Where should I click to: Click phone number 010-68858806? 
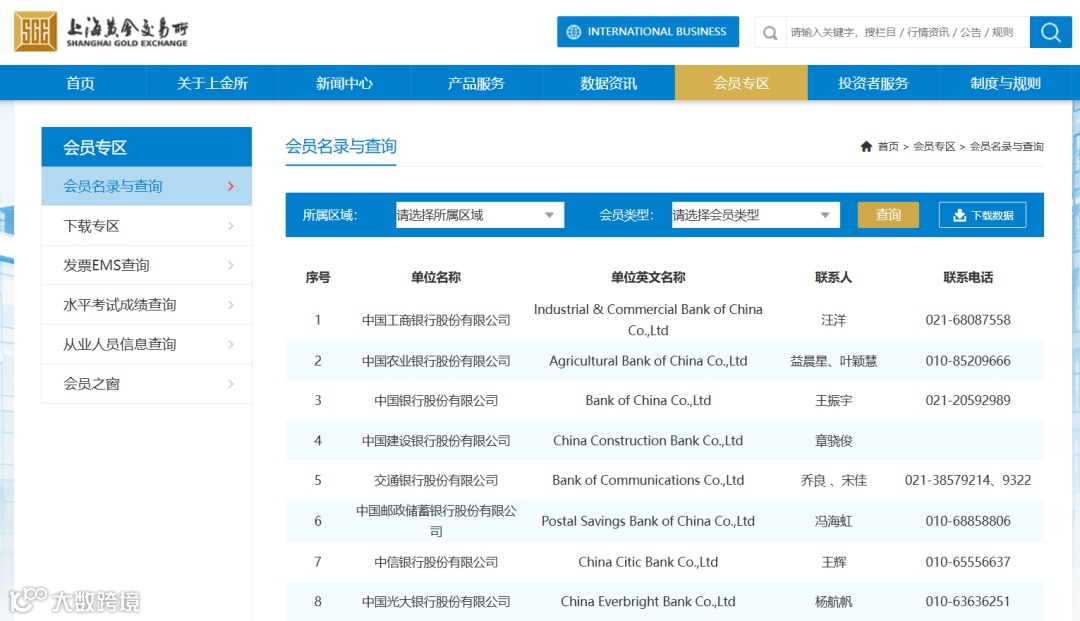[x=968, y=521]
